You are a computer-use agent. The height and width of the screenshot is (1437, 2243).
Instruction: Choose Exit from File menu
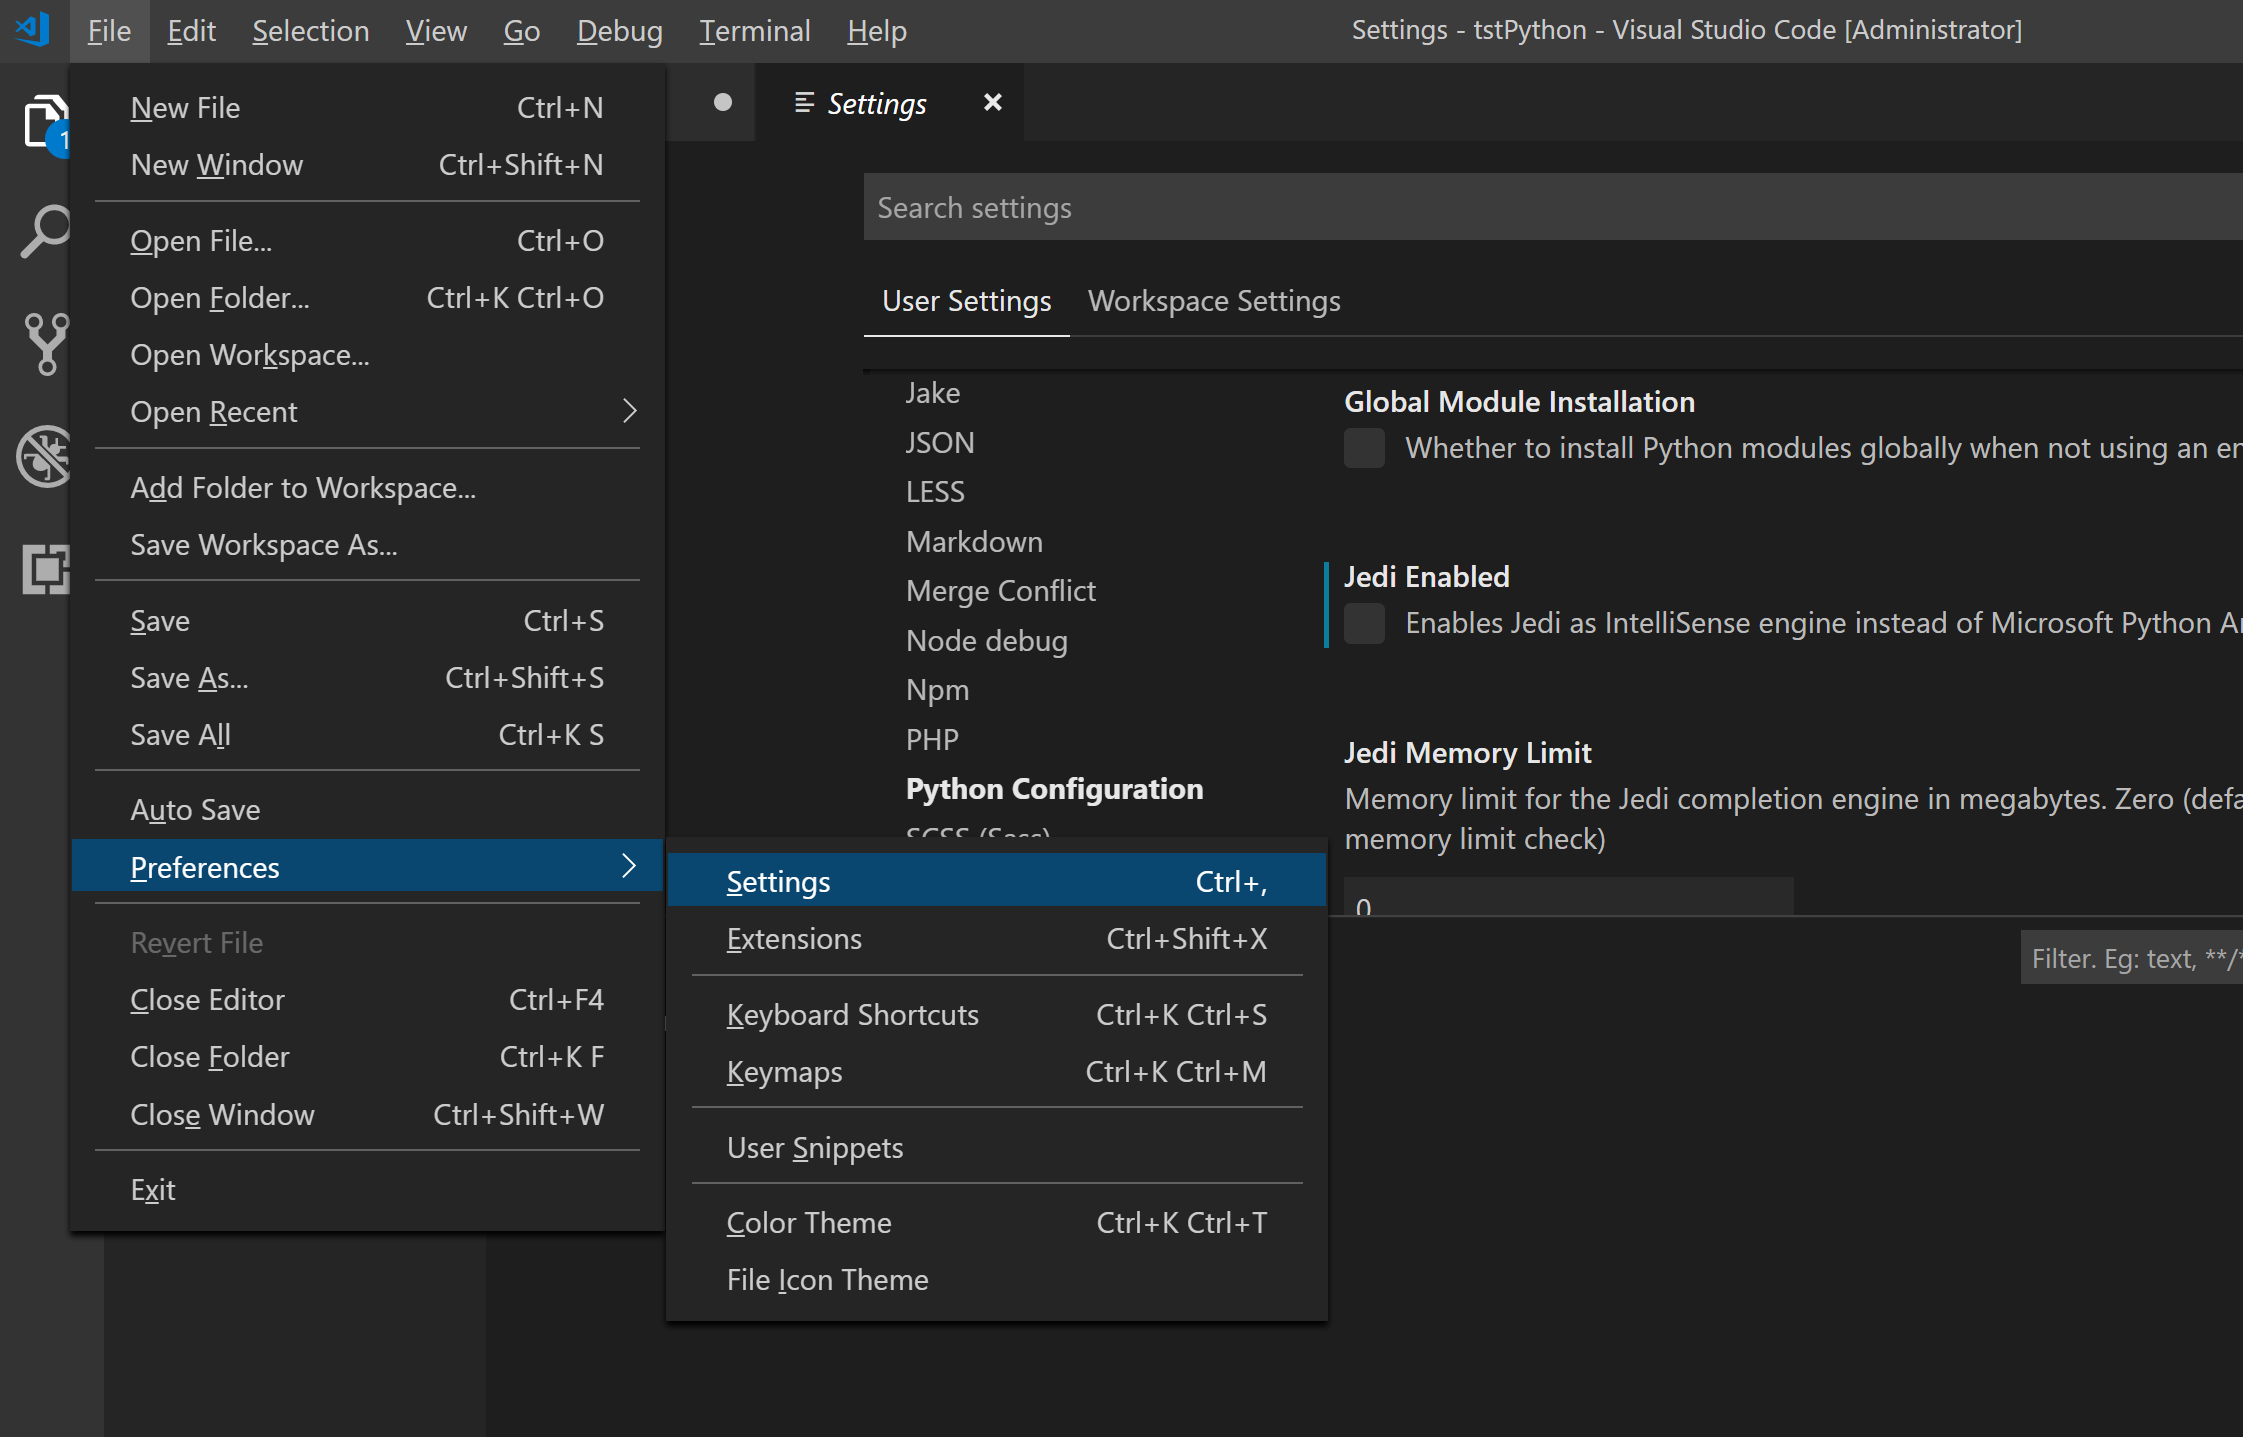(x=367, y=1190)
